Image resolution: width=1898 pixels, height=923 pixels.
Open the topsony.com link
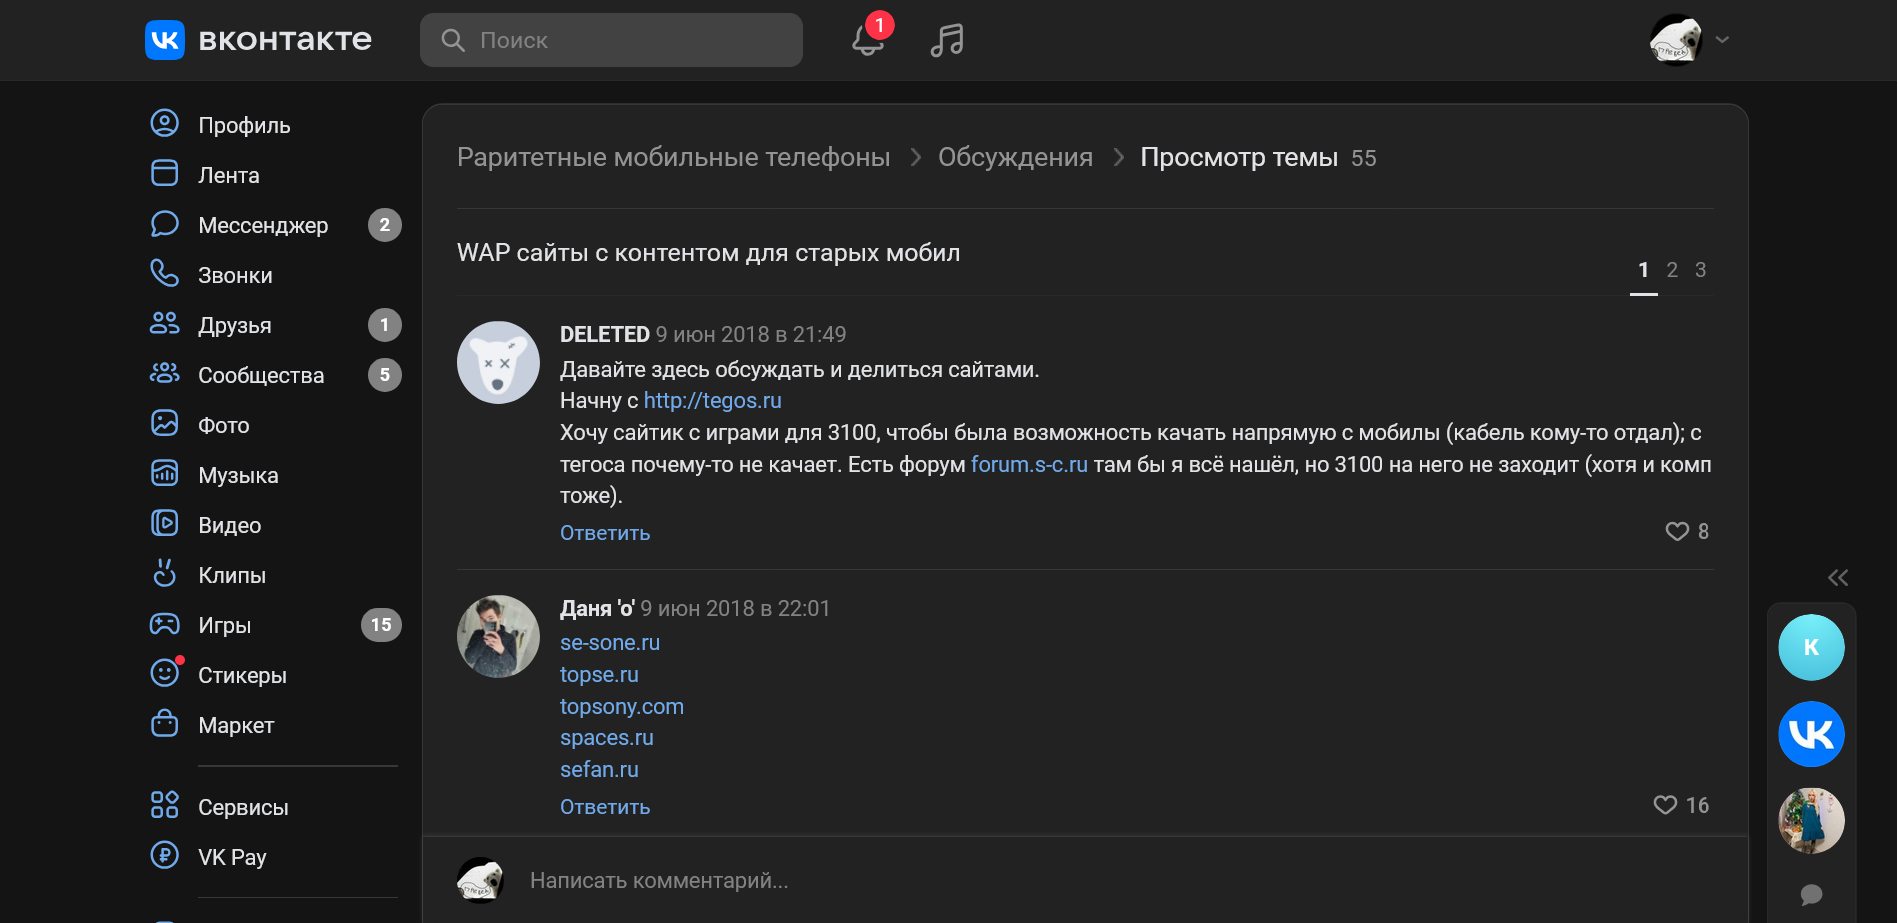click(622, 707)
